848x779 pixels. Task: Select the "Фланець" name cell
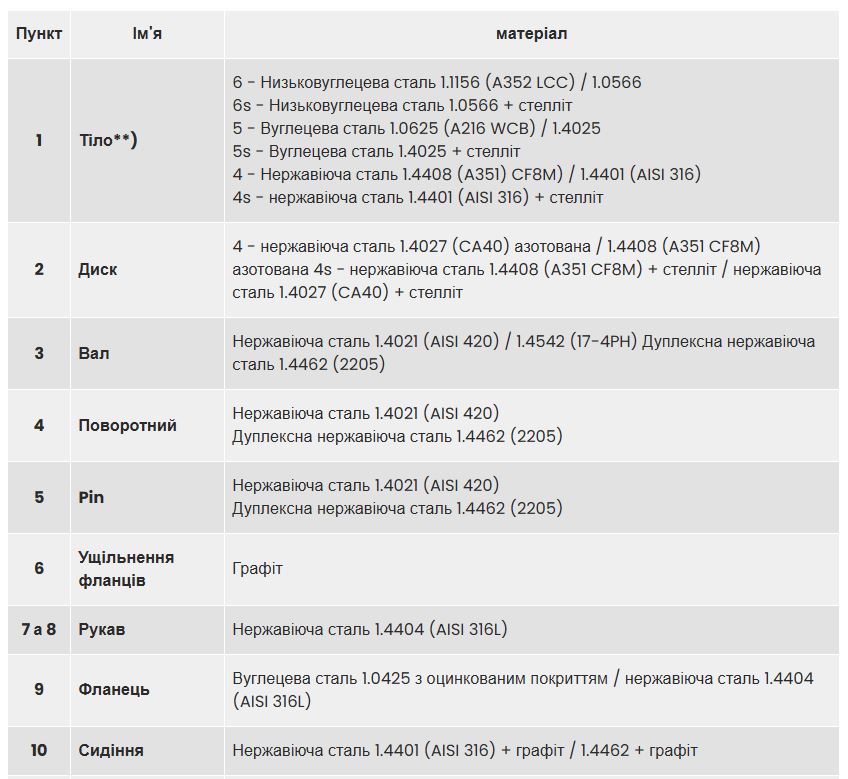pyautogui.click(x=114, y=689)
